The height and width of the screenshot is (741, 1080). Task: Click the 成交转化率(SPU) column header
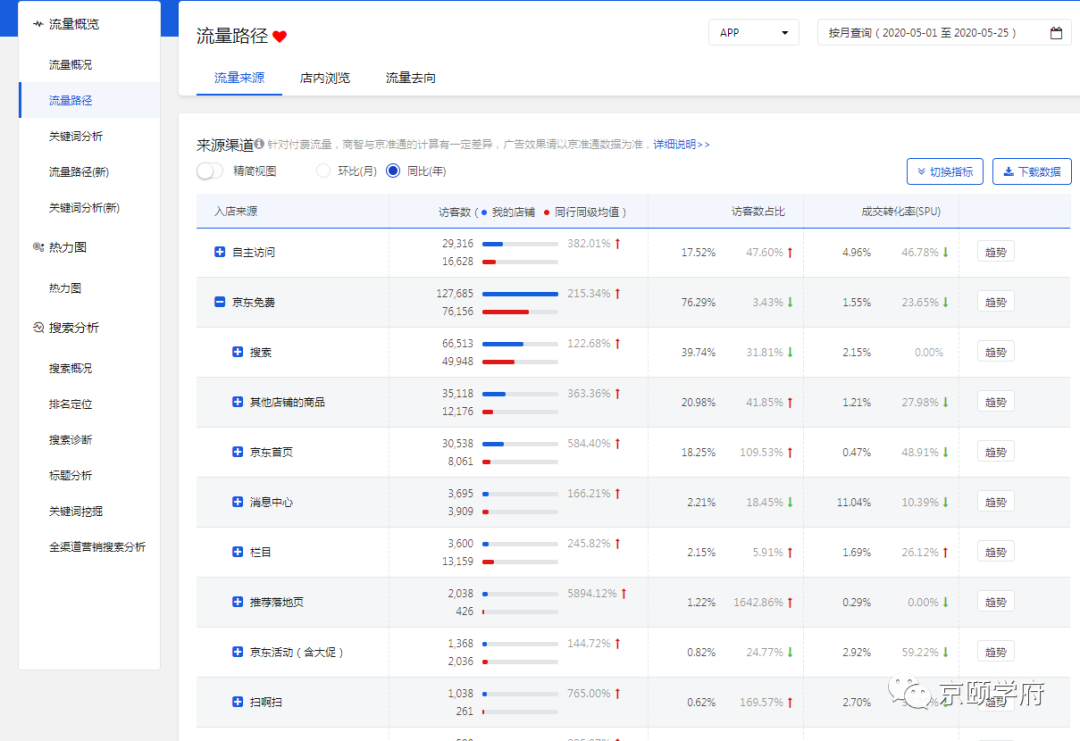pos(901,211)
